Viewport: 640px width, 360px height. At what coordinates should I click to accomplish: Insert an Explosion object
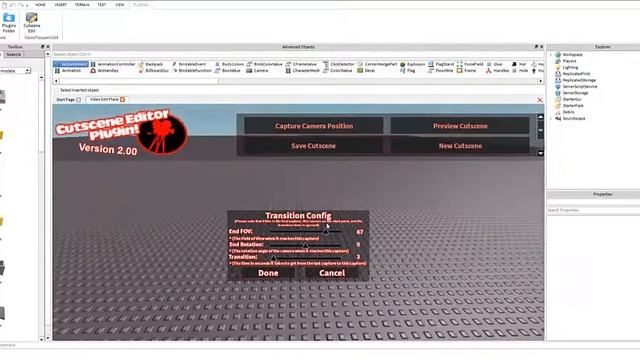[x=413, y=64]
